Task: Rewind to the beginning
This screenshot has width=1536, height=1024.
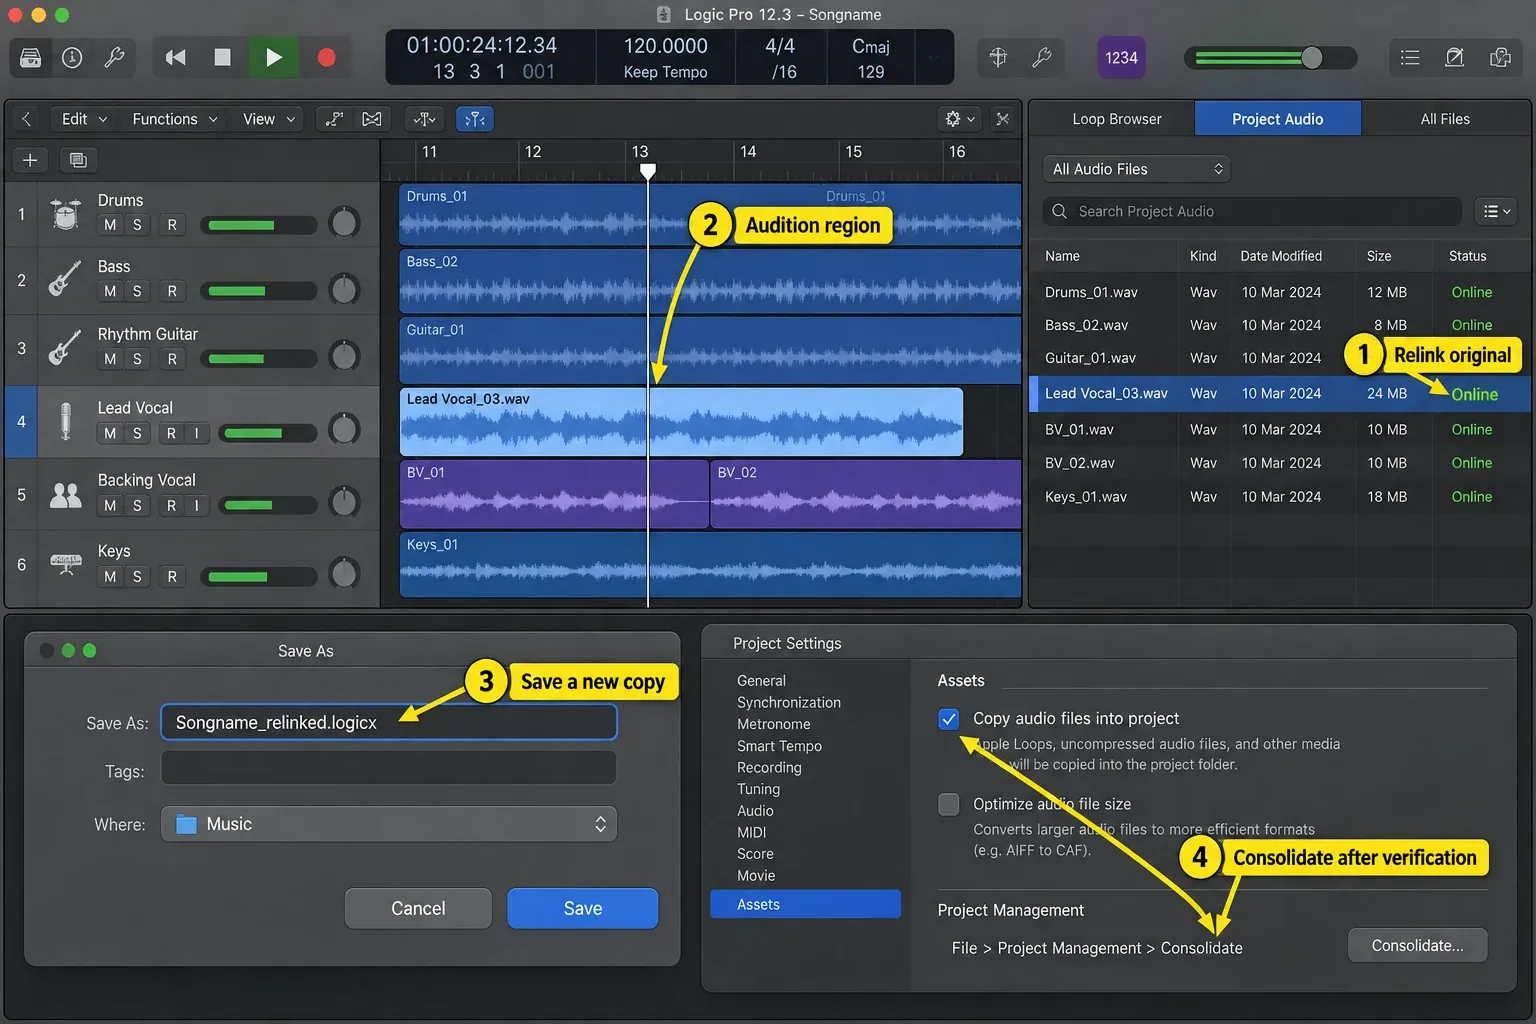Action: (x=176, y=58)
